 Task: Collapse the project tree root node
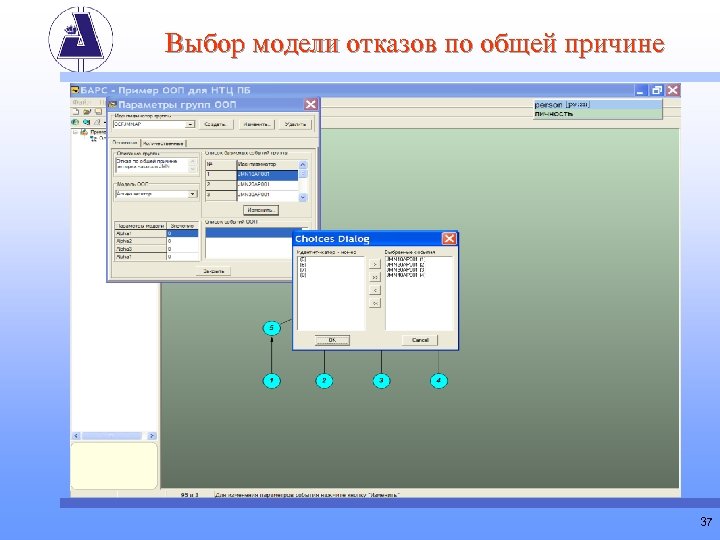click(x=75, y=132)
